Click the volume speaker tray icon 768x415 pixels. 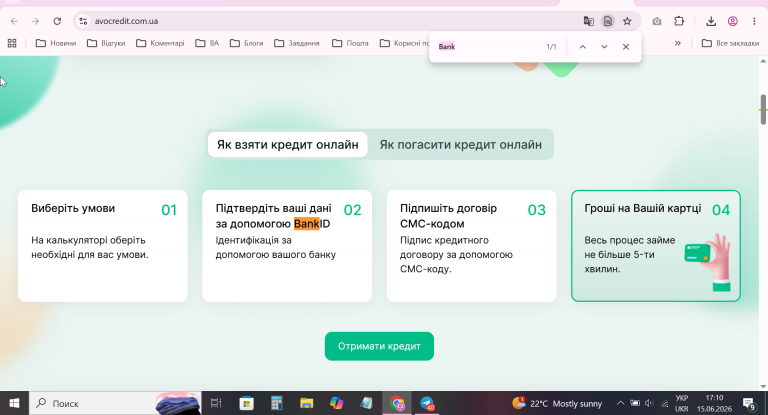point(649,403)
